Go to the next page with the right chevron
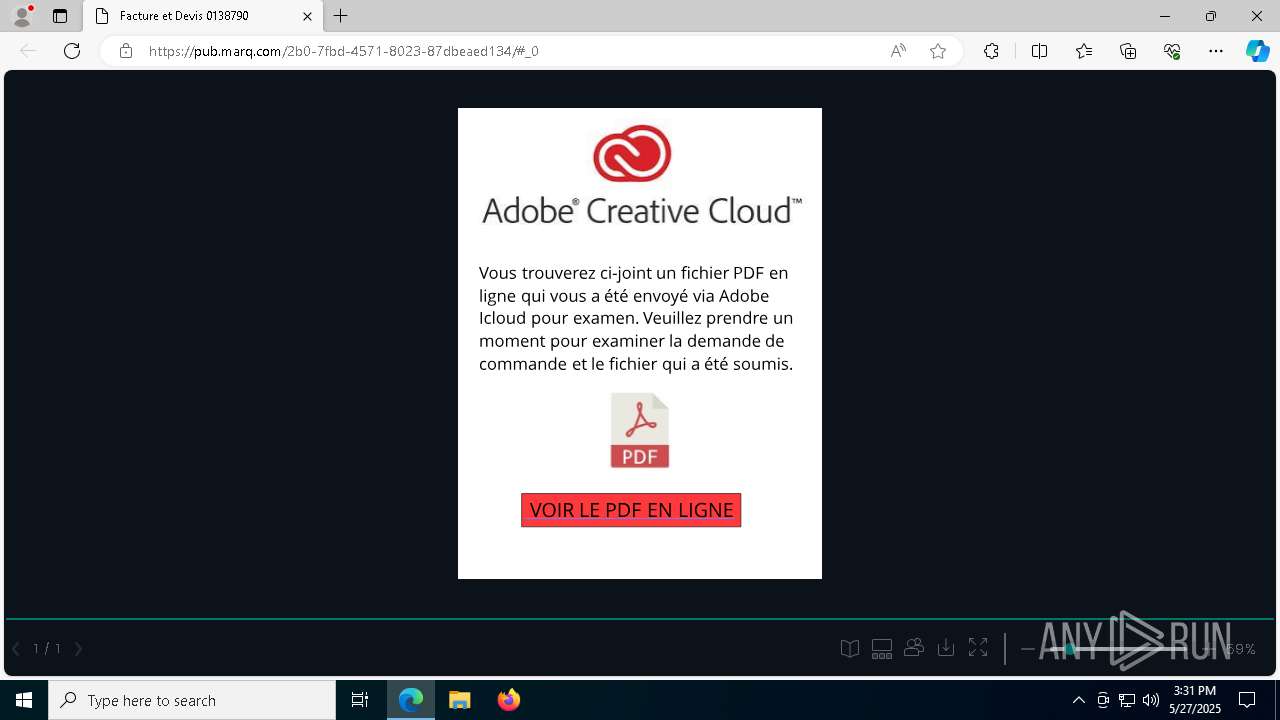The height and width of the screenshot is (720, 1280). [x=78, y=649]
